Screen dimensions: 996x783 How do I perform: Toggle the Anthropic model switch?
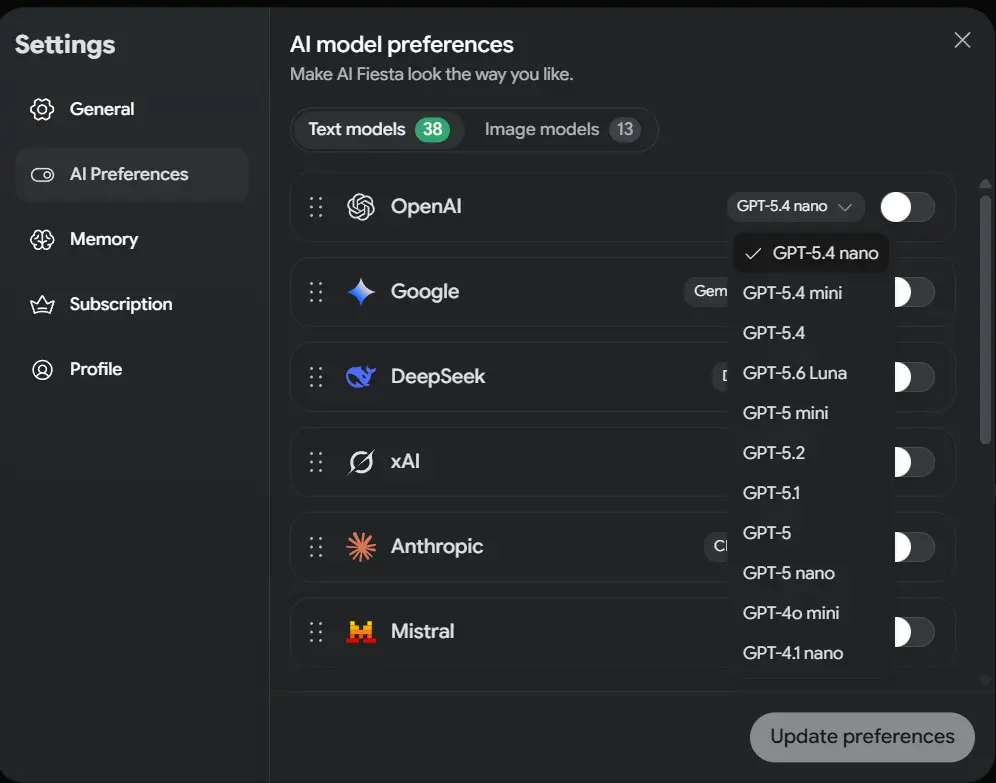914,547
